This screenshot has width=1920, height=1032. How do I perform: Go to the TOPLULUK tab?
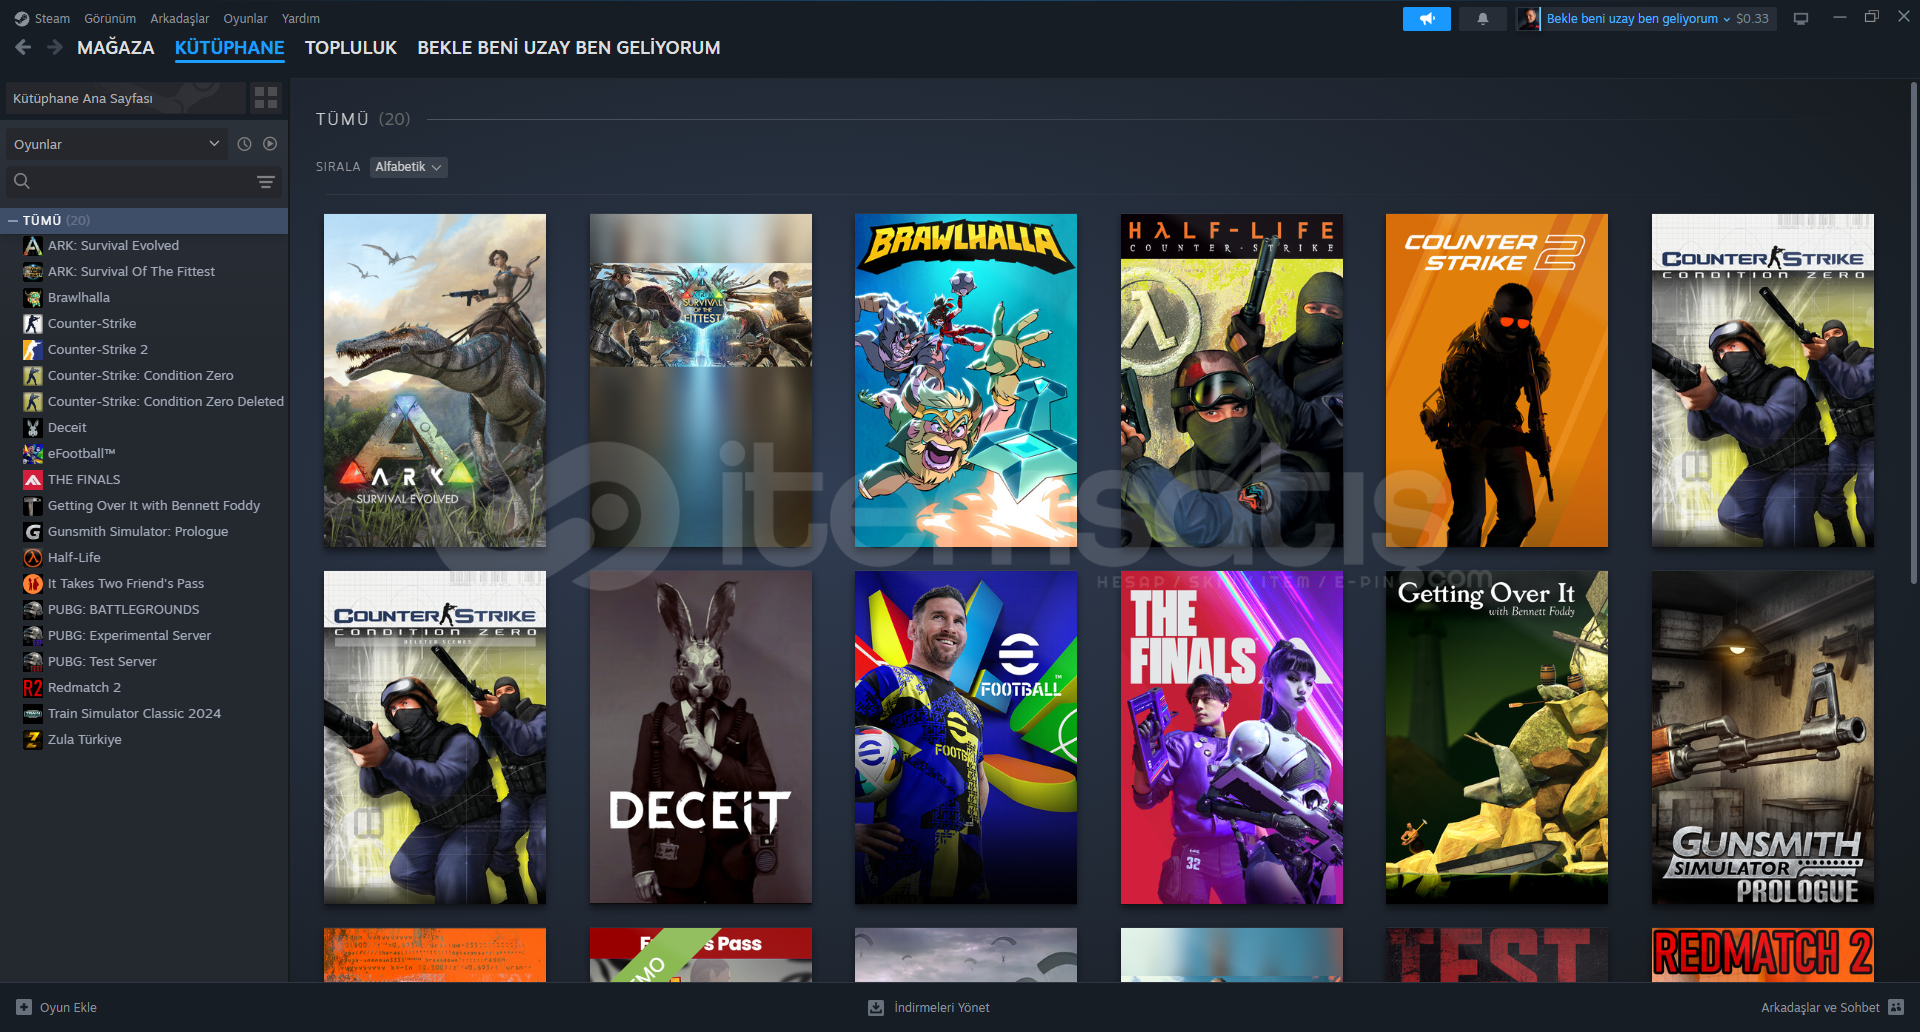[351, 48]
